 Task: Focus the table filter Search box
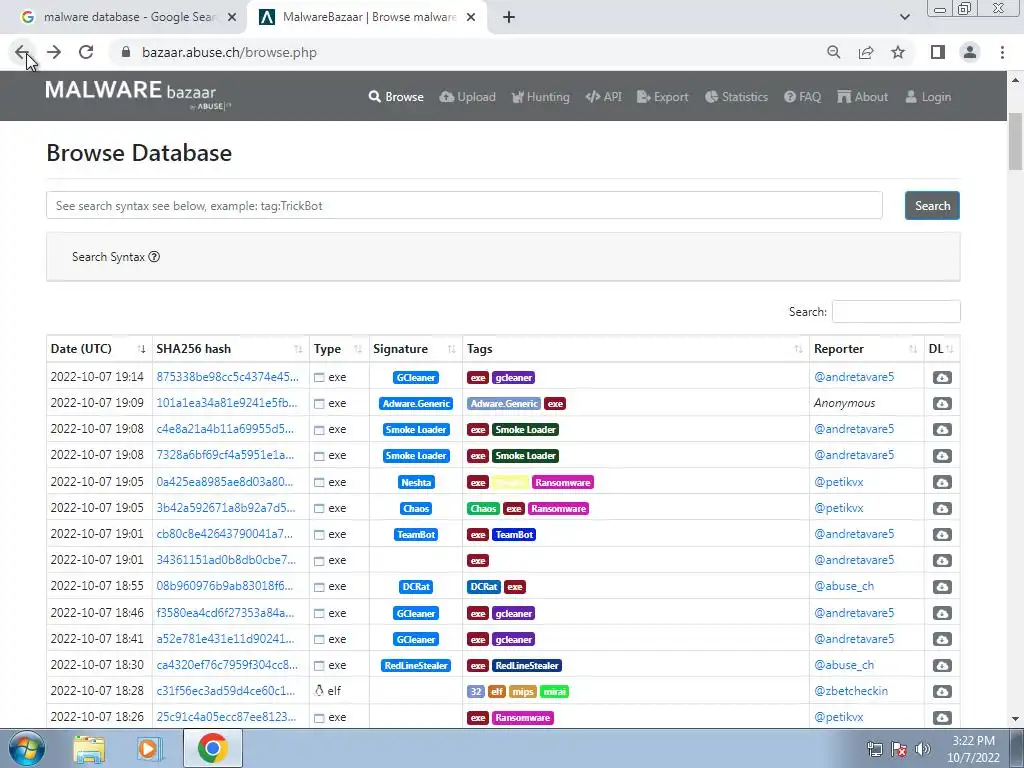click(896, 312)
